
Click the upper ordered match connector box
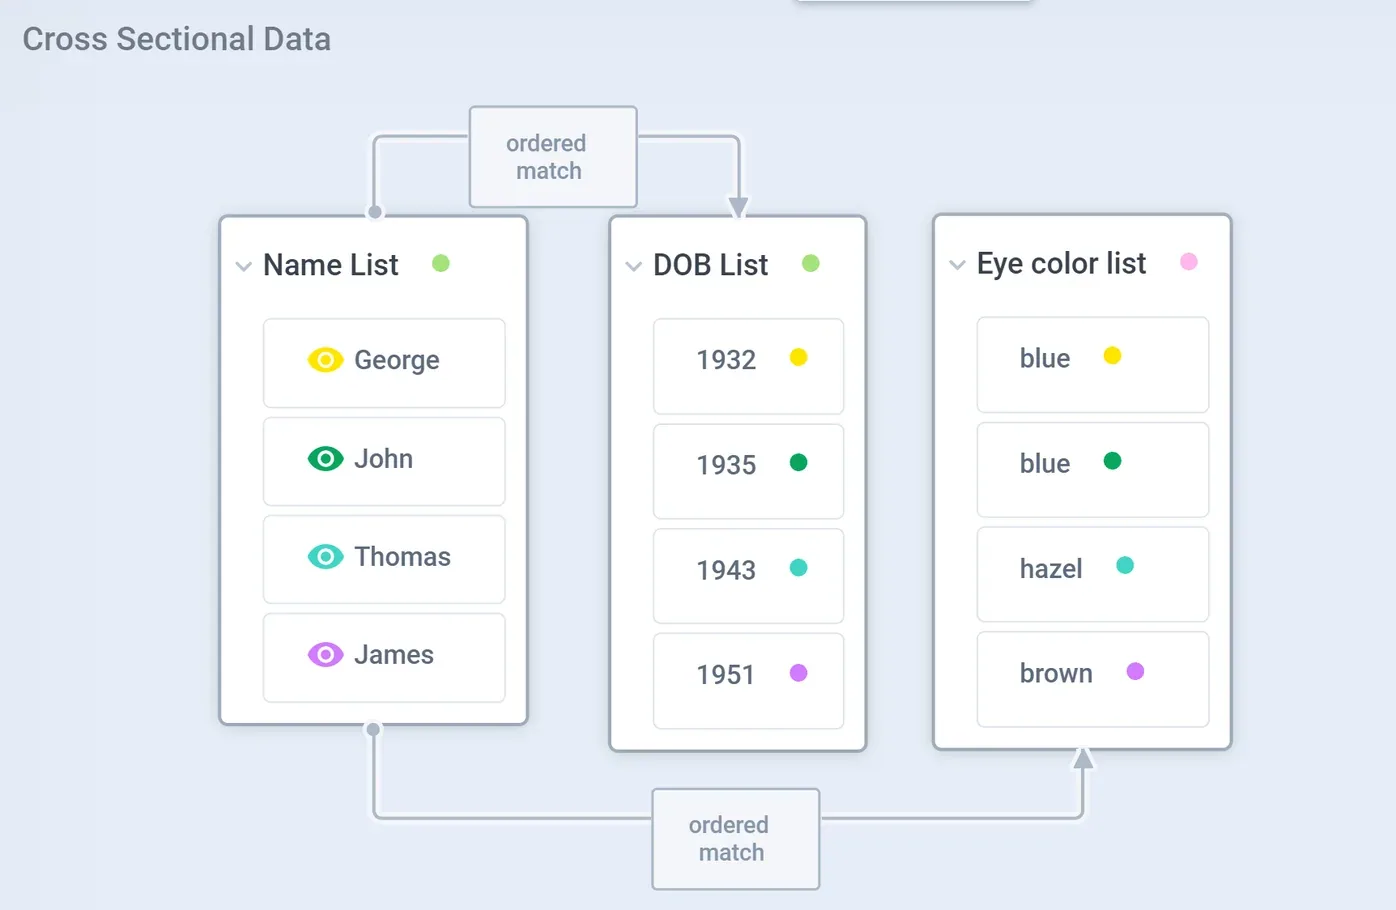pyautogui.click(x=553, y=157)
